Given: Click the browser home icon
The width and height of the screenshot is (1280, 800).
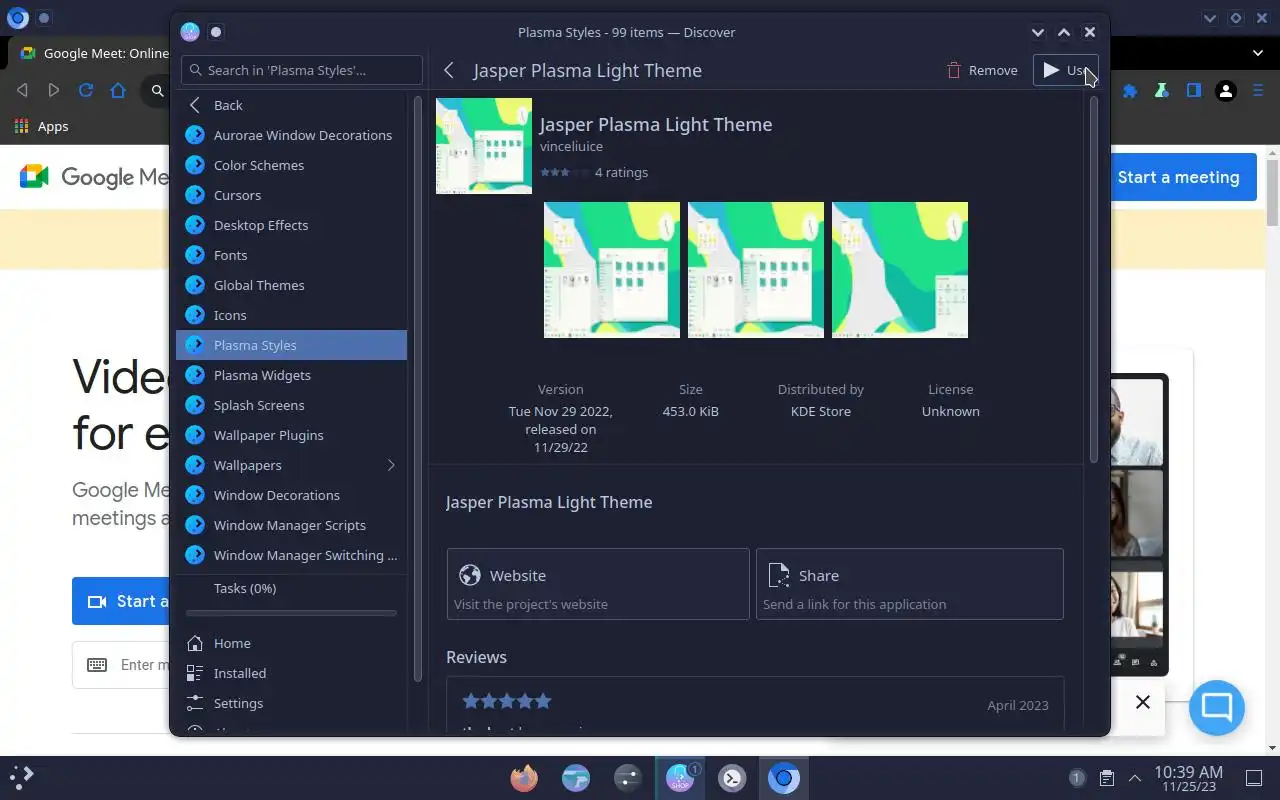Looking at the screenshot, I should [x=118, y=91].
